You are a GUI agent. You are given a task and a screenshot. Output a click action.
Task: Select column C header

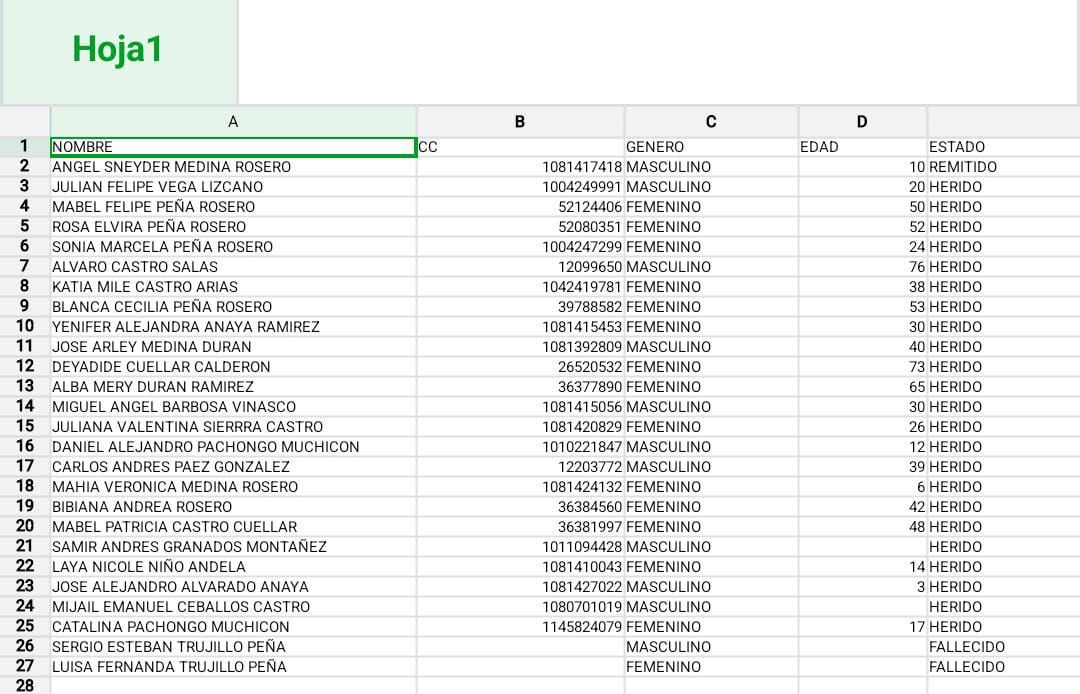coord(711,122)
